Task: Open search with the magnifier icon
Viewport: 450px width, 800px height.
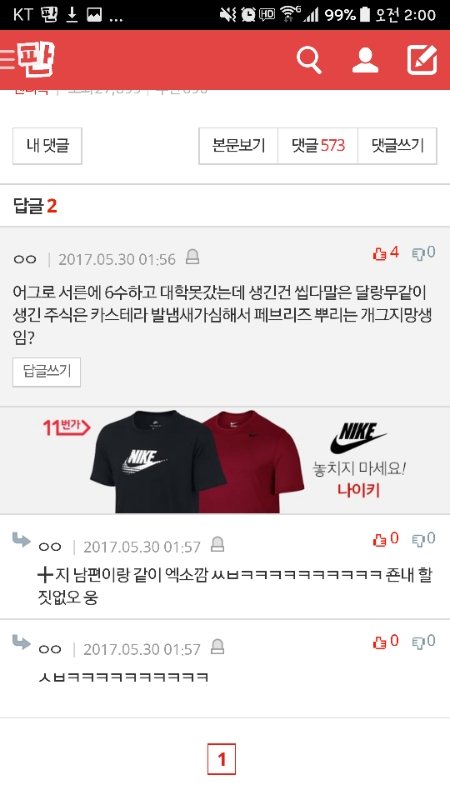Action: [309, 60]
